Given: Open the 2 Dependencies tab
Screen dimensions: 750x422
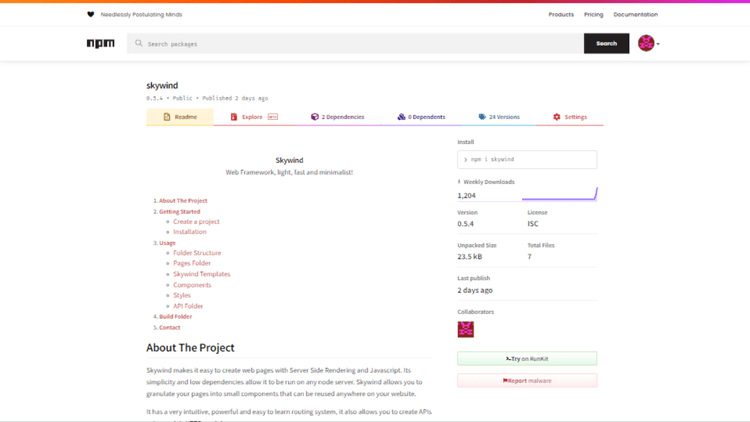Looking at the screenshot, I should 338,117.
